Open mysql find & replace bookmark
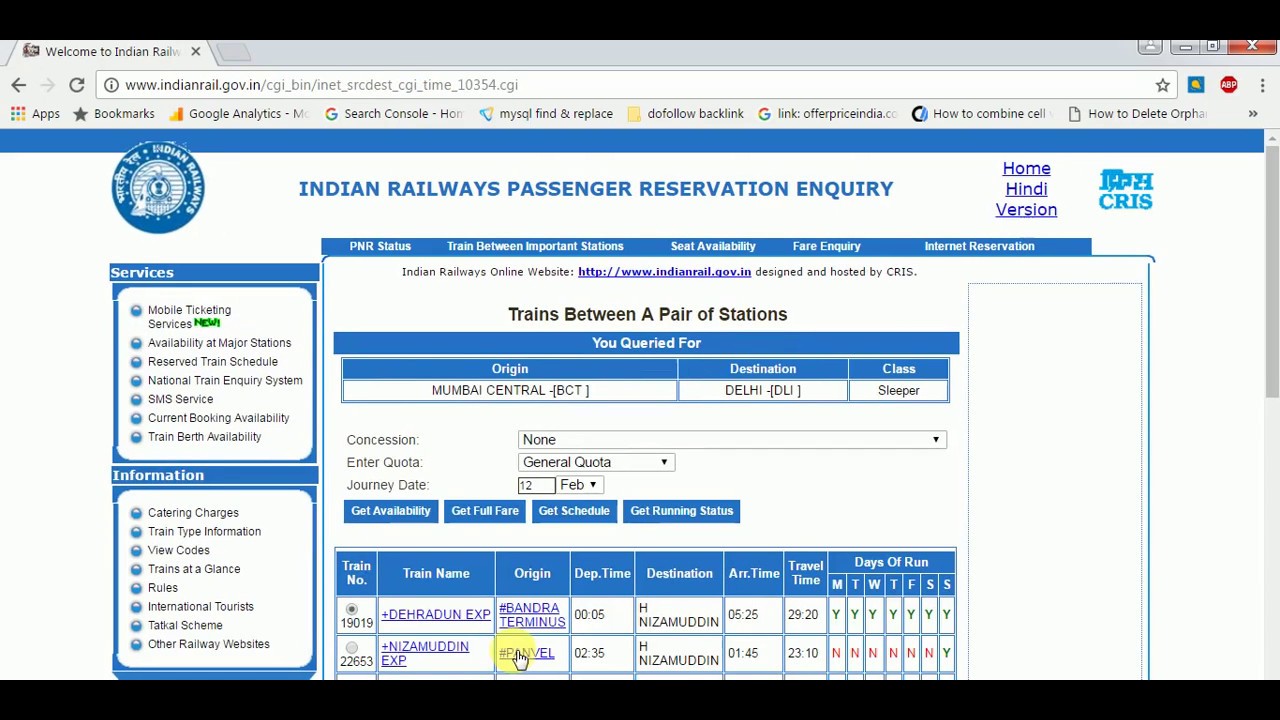 [546, 114]
